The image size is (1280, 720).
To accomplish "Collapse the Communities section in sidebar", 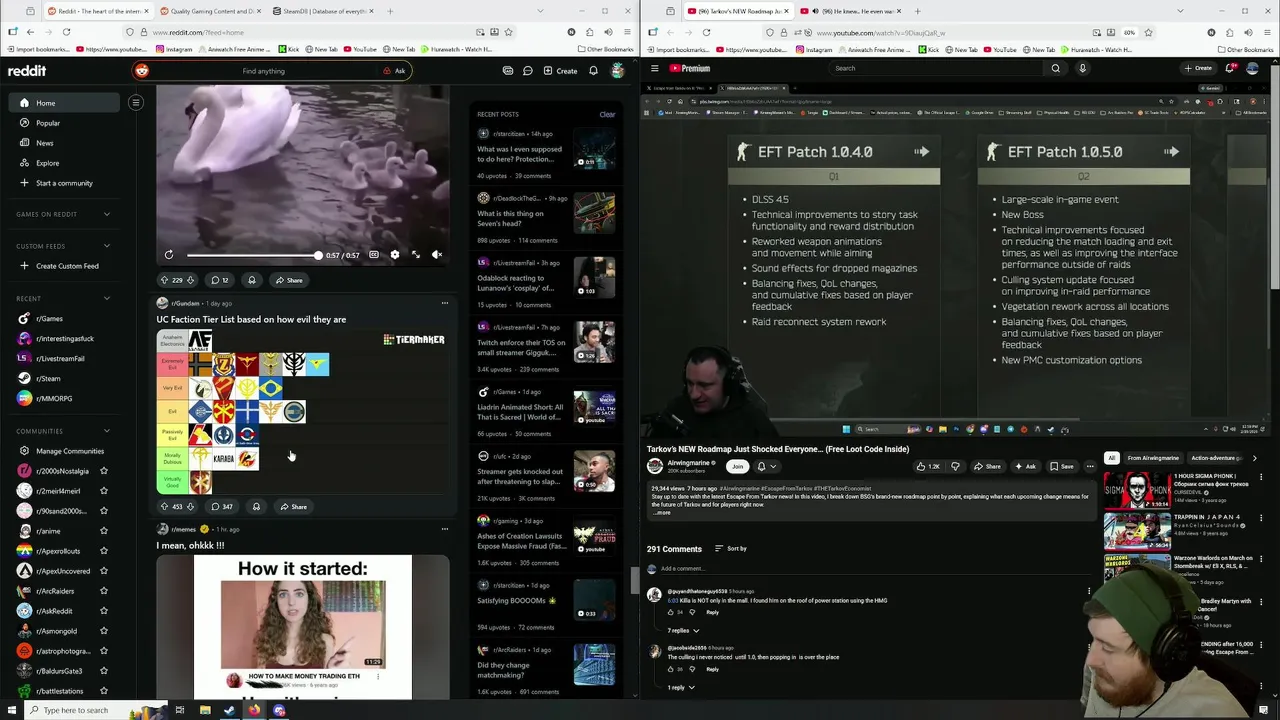I will click(x=107, y=431).
